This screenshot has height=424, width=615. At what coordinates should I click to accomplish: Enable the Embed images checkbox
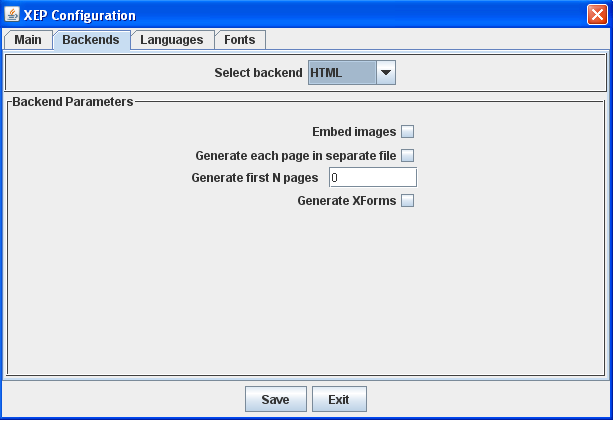point(408,132)
